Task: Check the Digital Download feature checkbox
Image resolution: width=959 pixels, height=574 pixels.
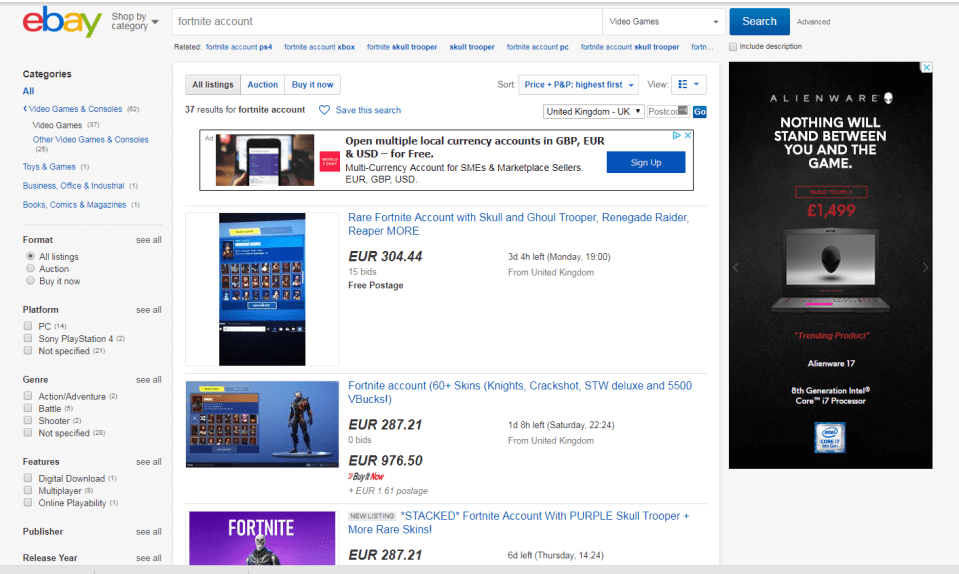Action: click(28, 478)
